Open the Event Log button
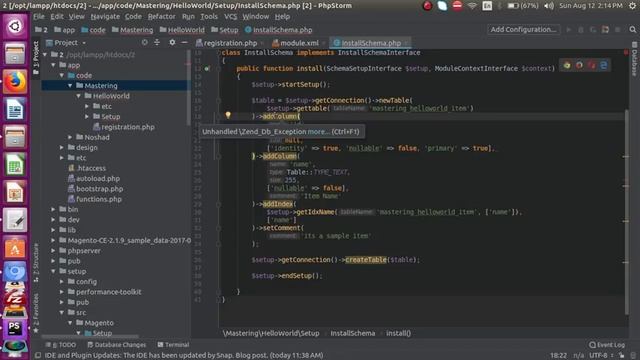 (607, 345)
